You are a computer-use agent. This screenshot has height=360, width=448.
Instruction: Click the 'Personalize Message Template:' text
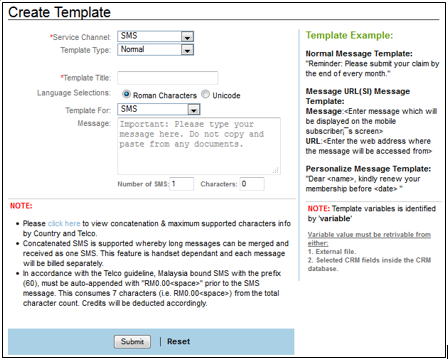pos(368,169)
